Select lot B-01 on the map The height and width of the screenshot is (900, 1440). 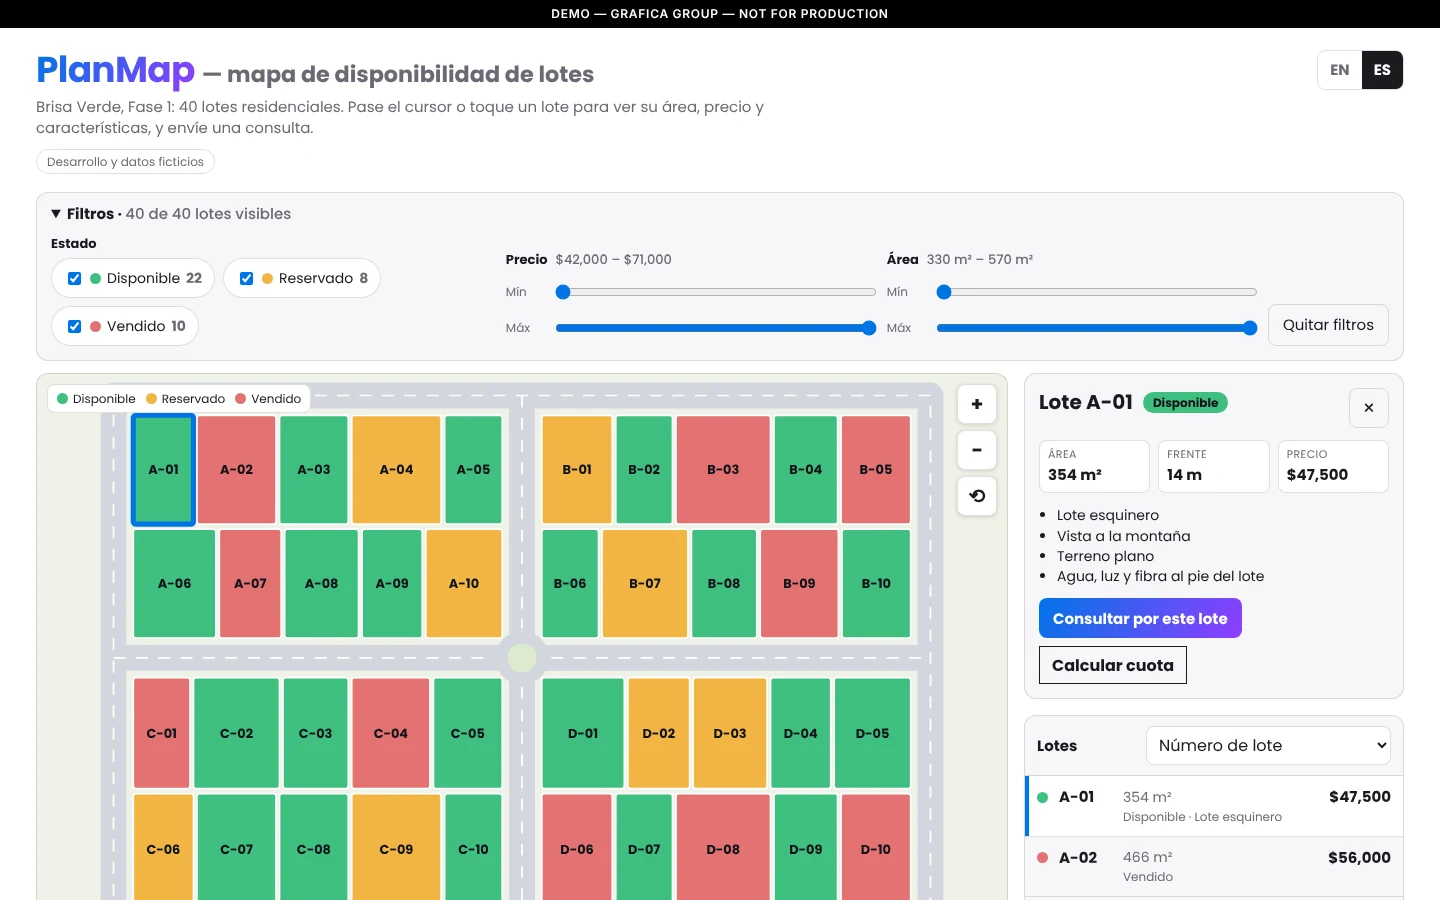click(577, 470)
